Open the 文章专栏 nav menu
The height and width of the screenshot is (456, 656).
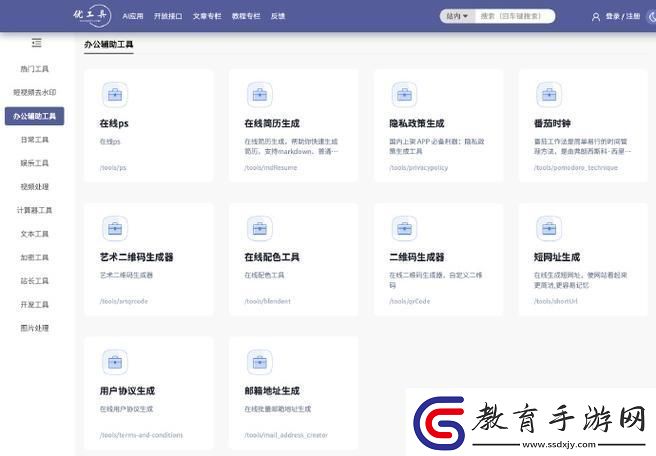click(207, 16)
